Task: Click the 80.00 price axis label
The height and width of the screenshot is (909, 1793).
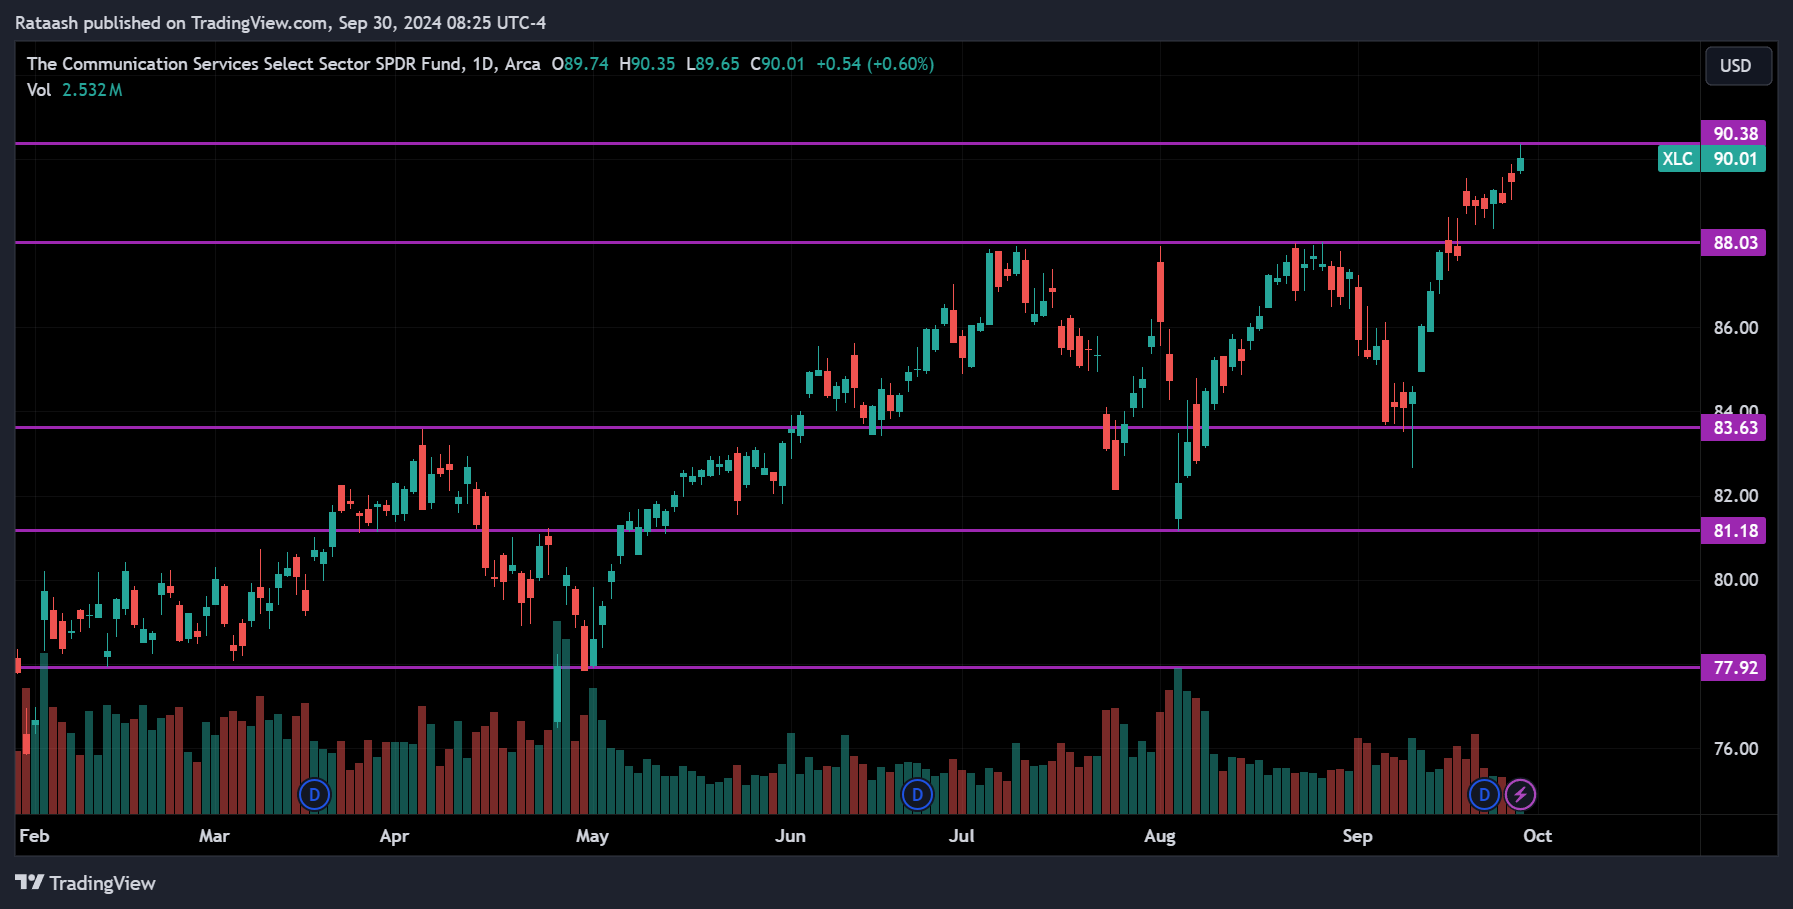Action: 1736,580
